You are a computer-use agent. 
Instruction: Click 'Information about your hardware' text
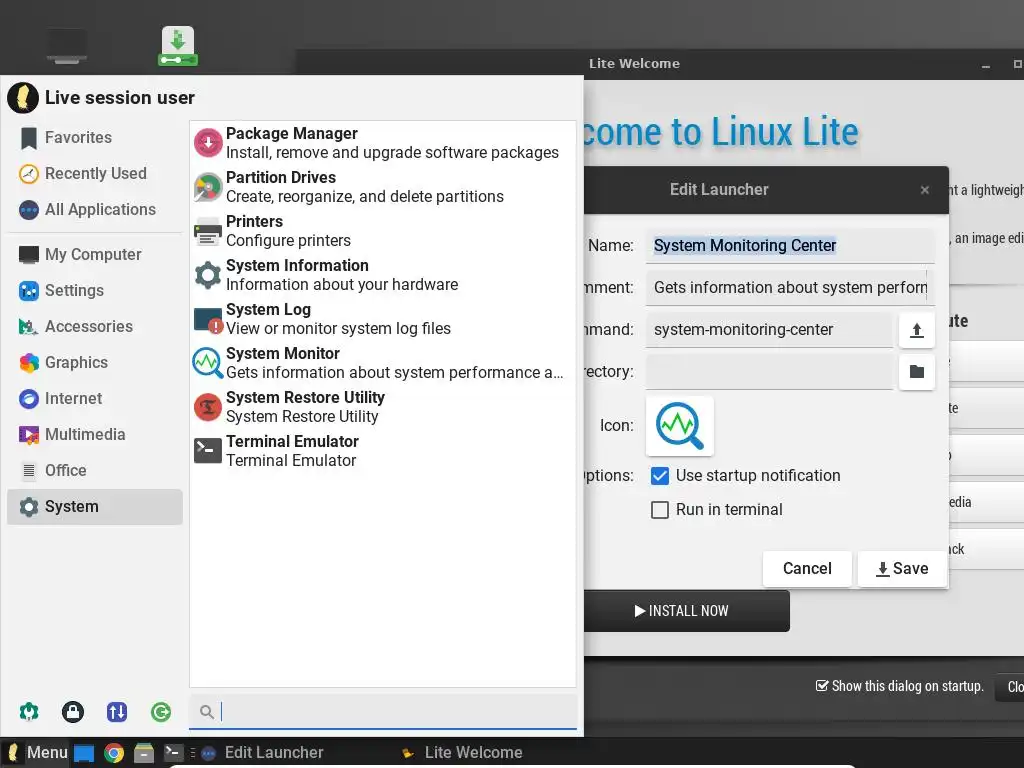click(342, 285)
